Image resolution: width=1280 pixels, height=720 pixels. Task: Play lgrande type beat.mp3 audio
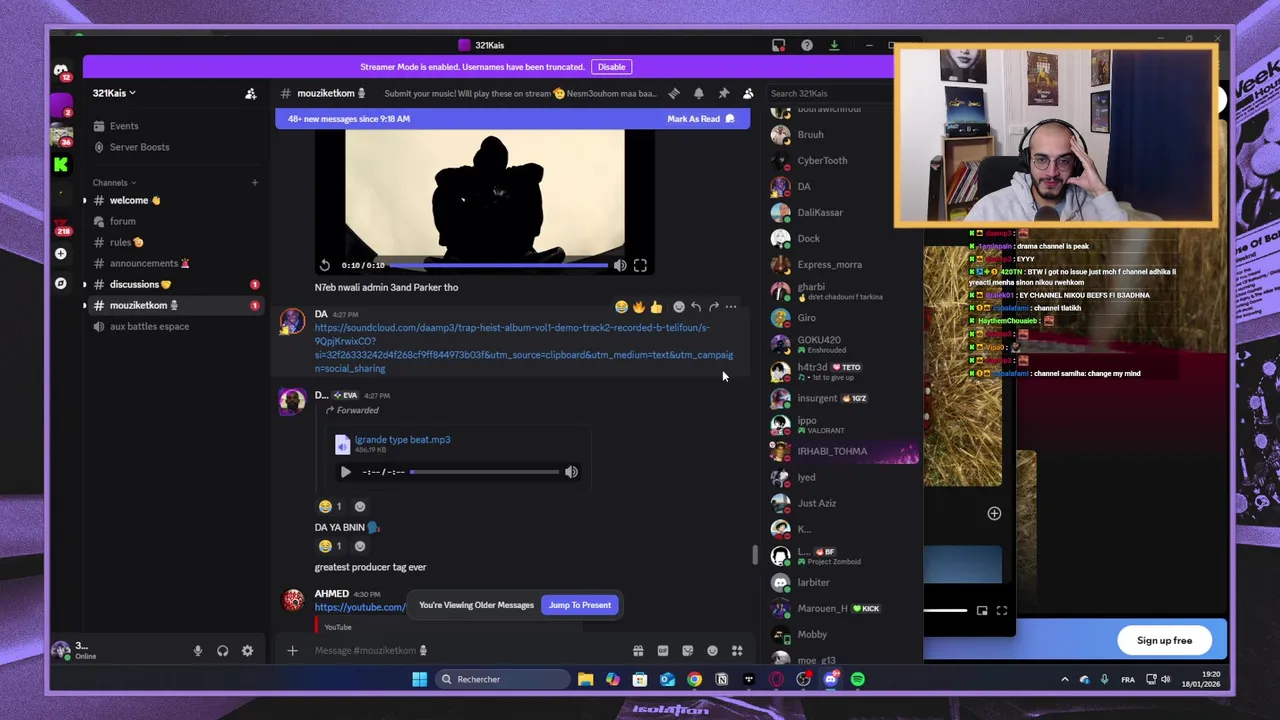tap(346, 472)
